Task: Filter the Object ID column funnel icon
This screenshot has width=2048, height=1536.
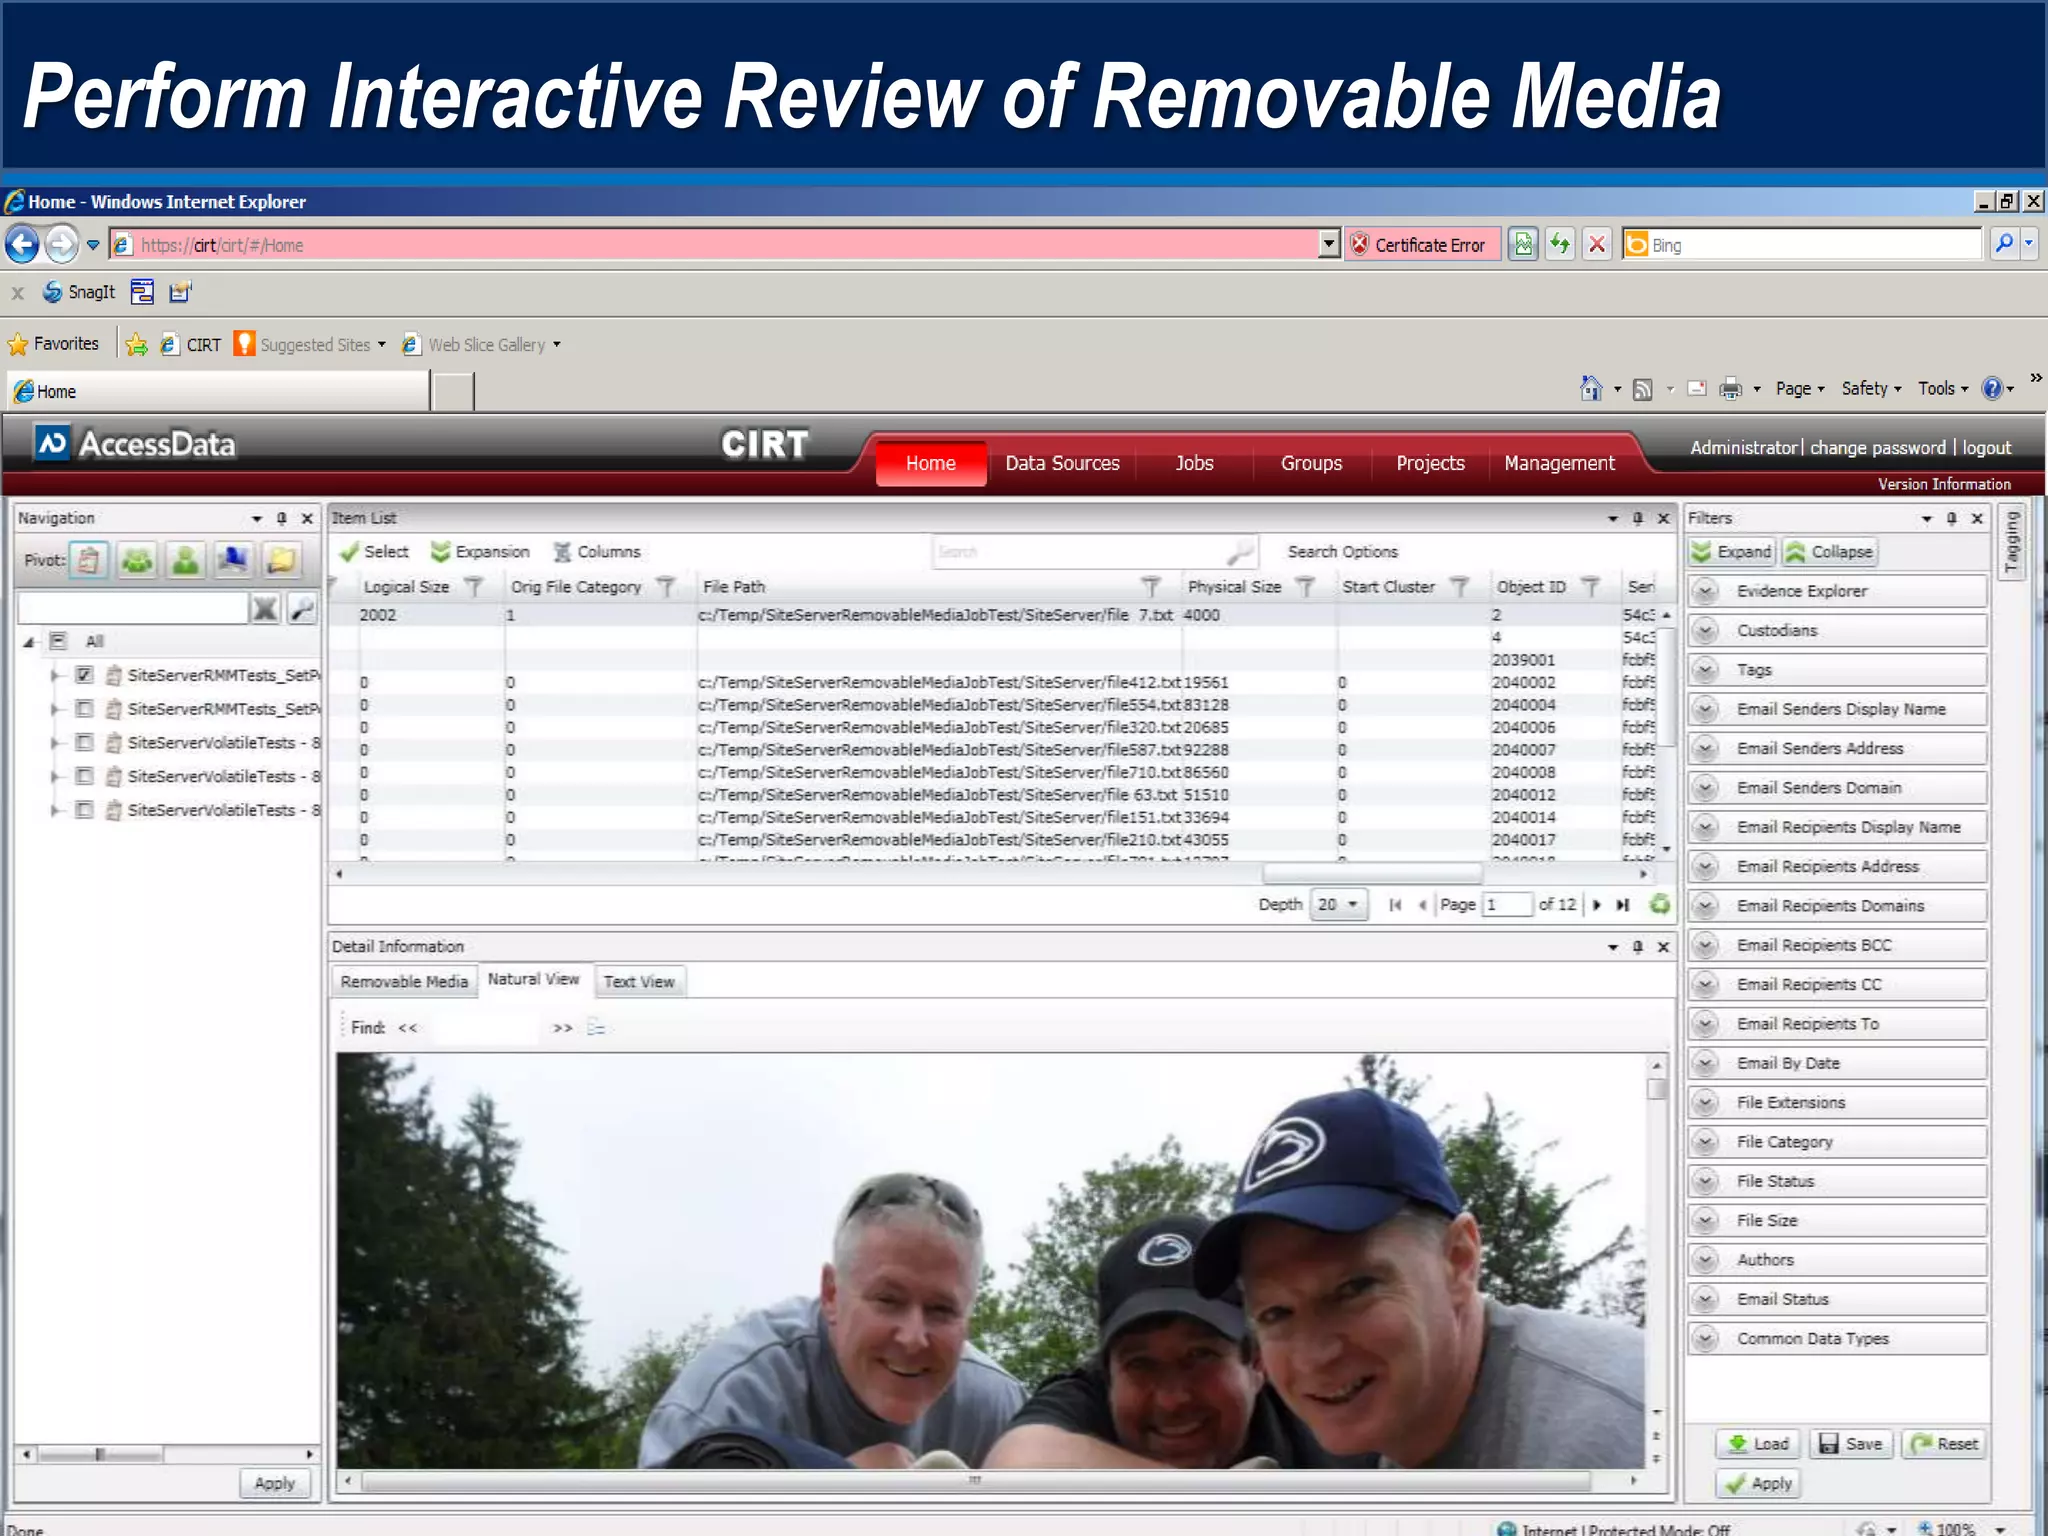Action: (1590, 587)
